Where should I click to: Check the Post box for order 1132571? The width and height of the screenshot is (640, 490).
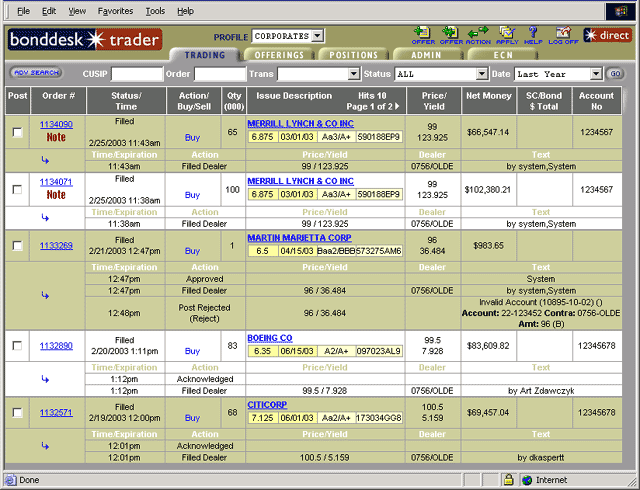(x=17, y=412)
